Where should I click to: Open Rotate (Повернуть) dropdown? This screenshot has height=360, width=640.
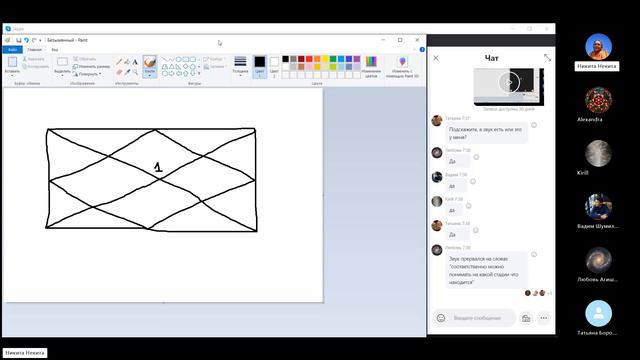click(x=87, y=74)
